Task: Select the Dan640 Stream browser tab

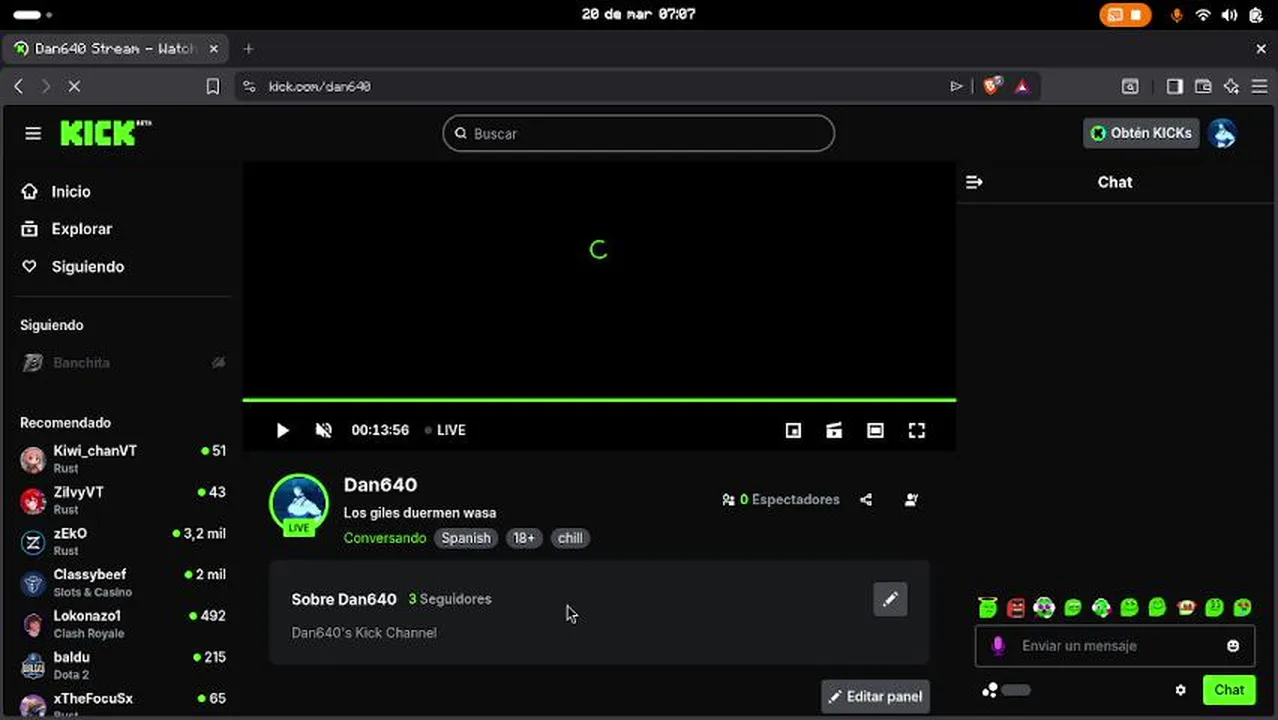Action: pyautogui.click(x=116, y=48)
